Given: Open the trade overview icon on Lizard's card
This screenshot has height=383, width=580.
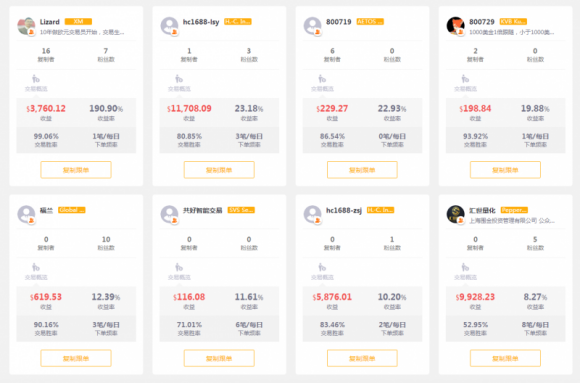Looking at the screenshot, I should 36,79.
